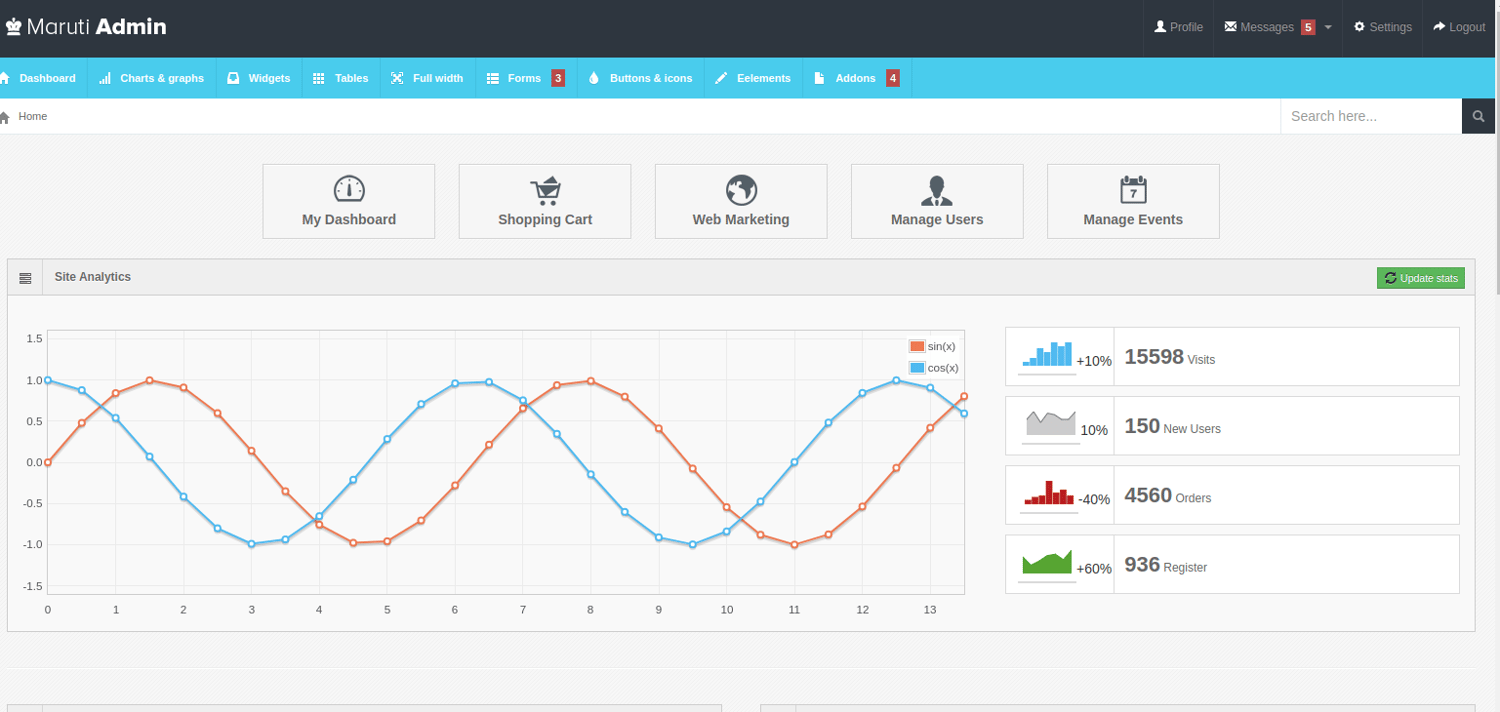Click the search magnifier button
The image size is (1500, 712).
click(x=1479, y=116)
